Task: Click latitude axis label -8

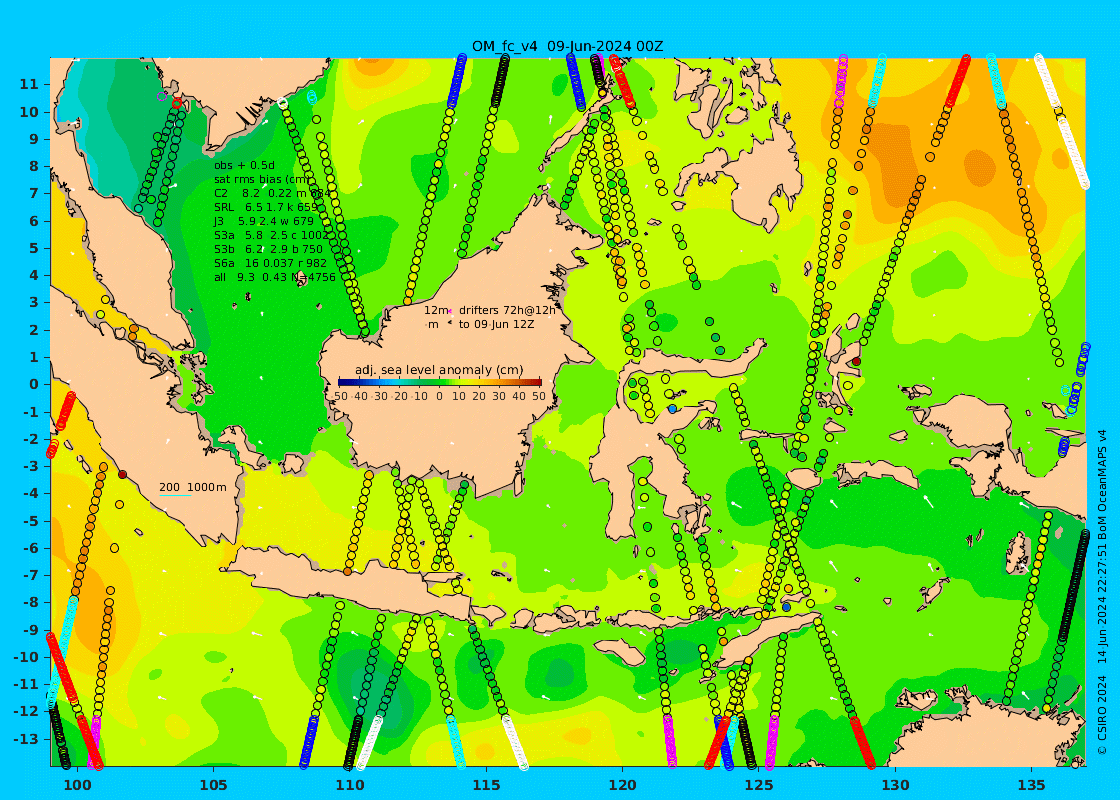Action: pyautogui.click(x=30, y=602)
